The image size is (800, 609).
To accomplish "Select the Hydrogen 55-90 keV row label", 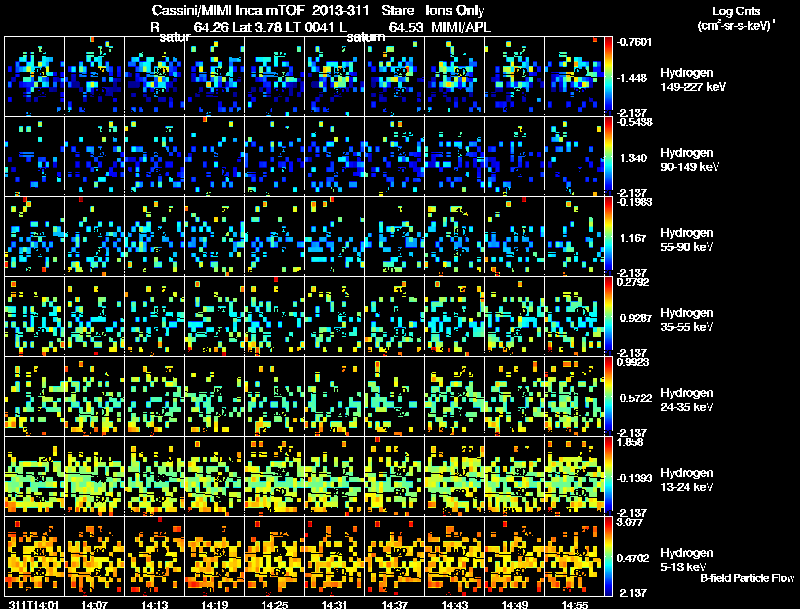I will 687,240.
